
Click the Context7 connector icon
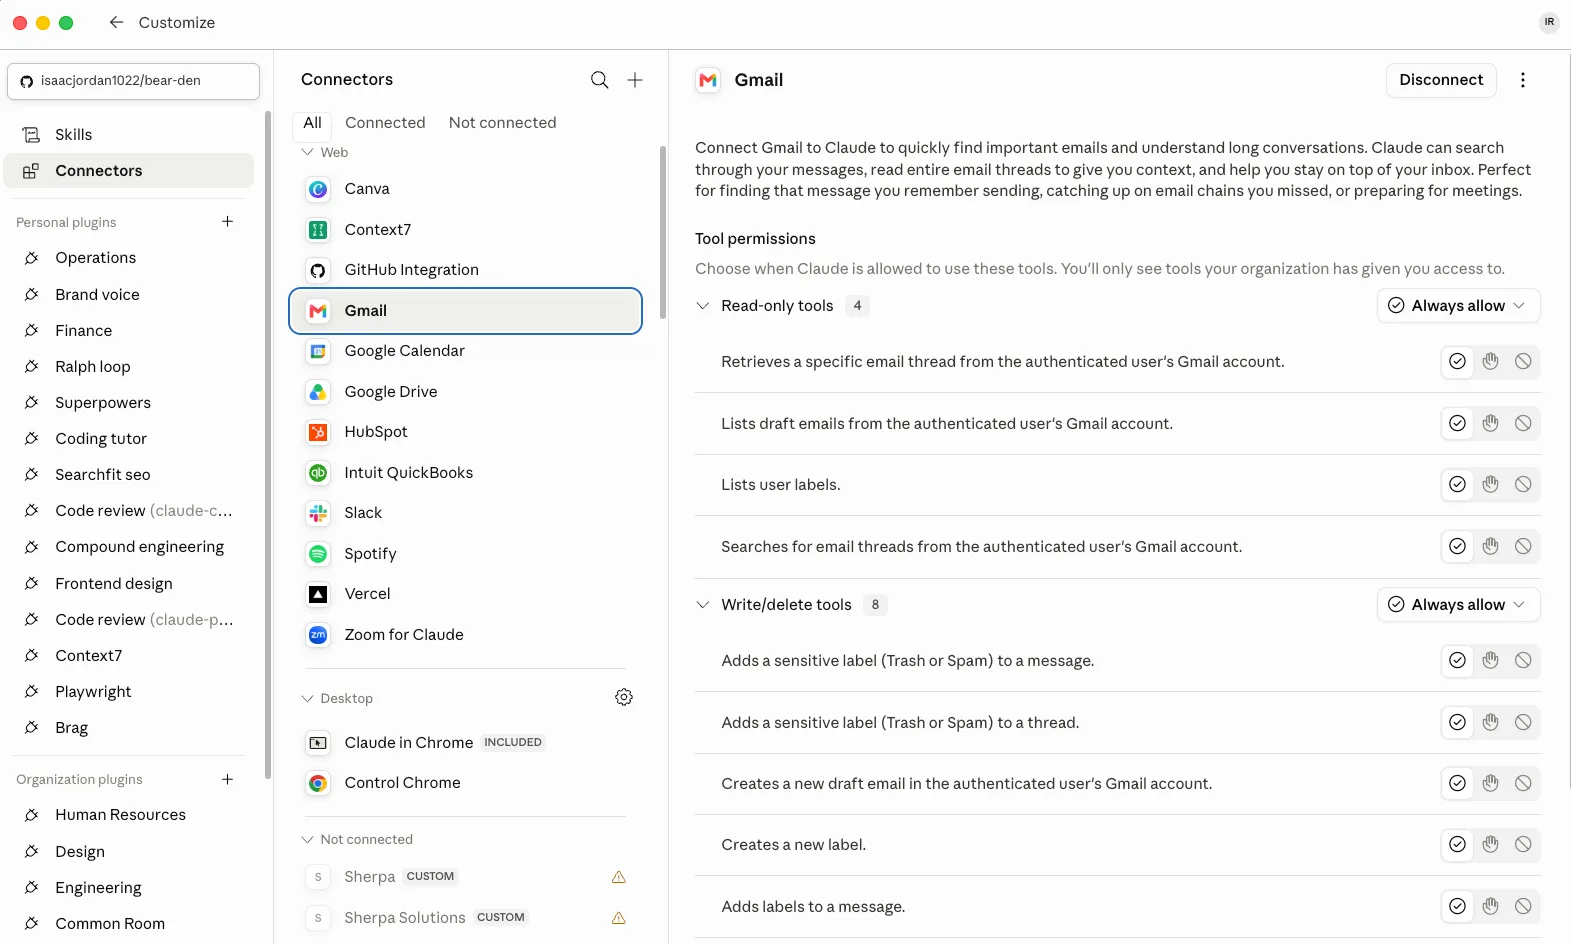pyautogui.click(x=318, y=230)
